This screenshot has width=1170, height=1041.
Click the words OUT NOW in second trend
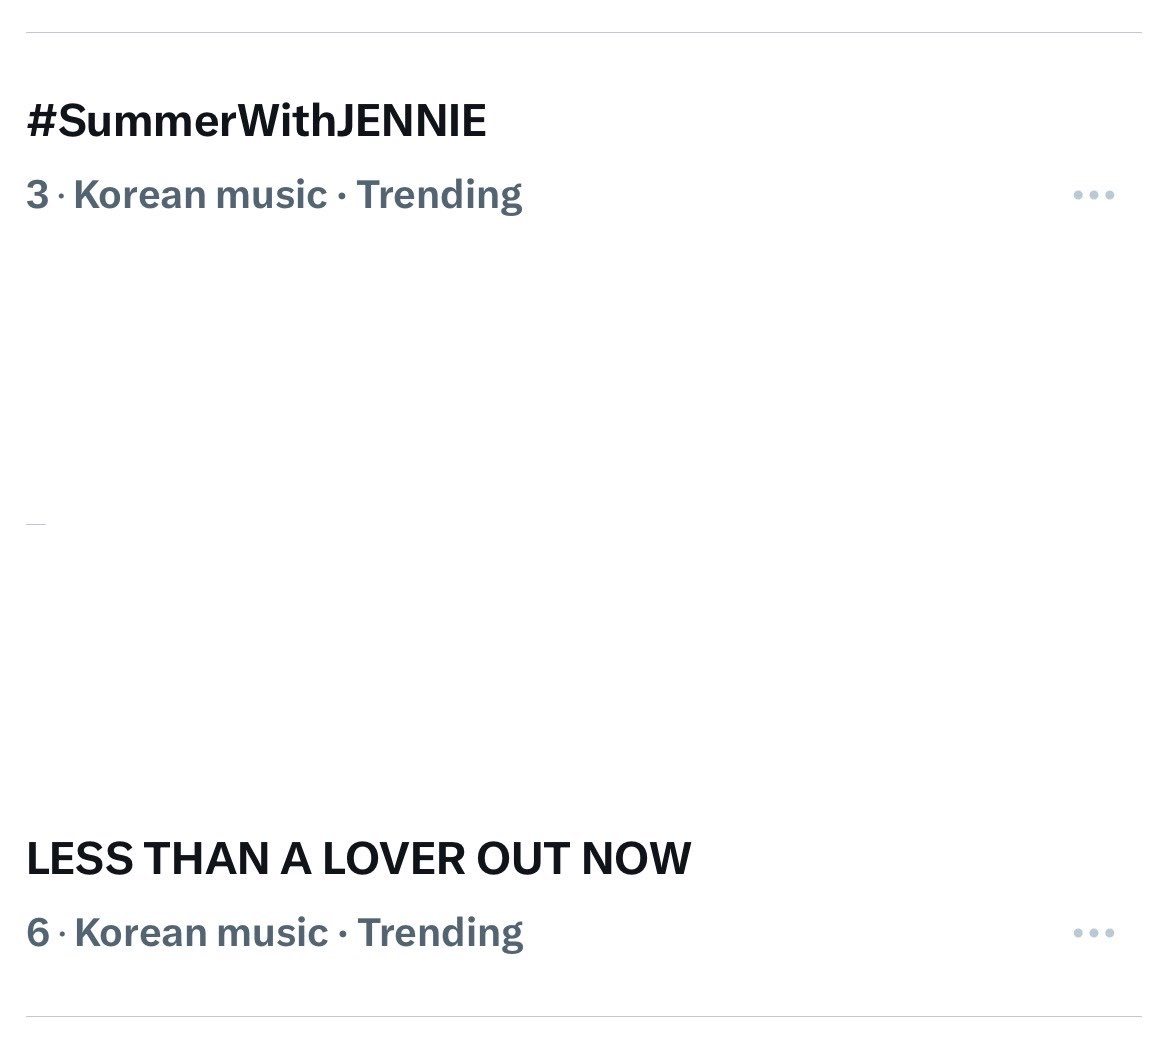tap(584, 858)
